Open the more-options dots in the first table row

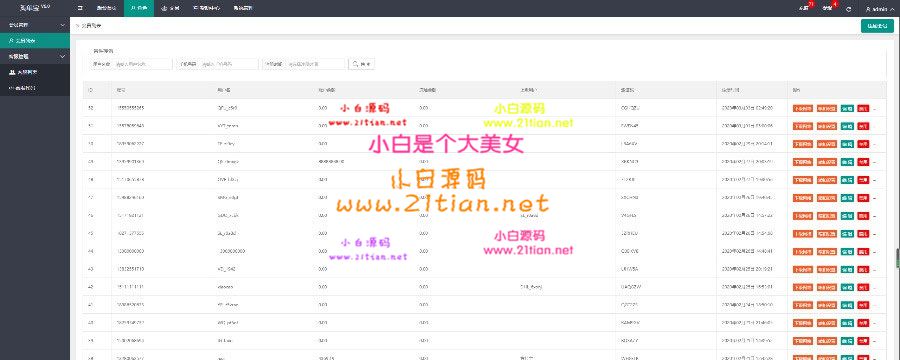[x=874, y=108]
